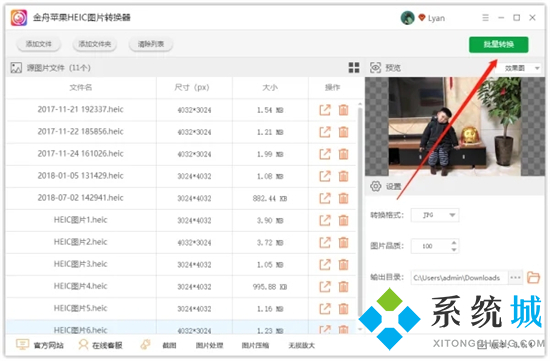Viewport: 550px width, 361px height.
Task: Open export icon in HEIC图片5.heic row
Action: coord(325,309)
